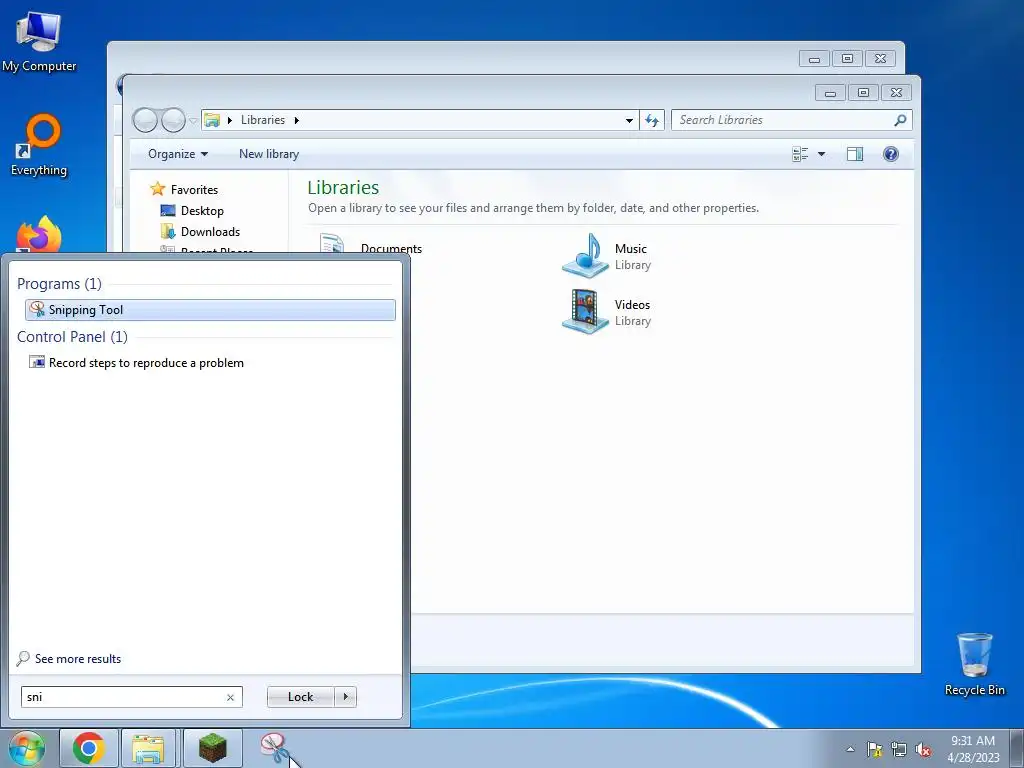Select the Music library

(607, 255)
